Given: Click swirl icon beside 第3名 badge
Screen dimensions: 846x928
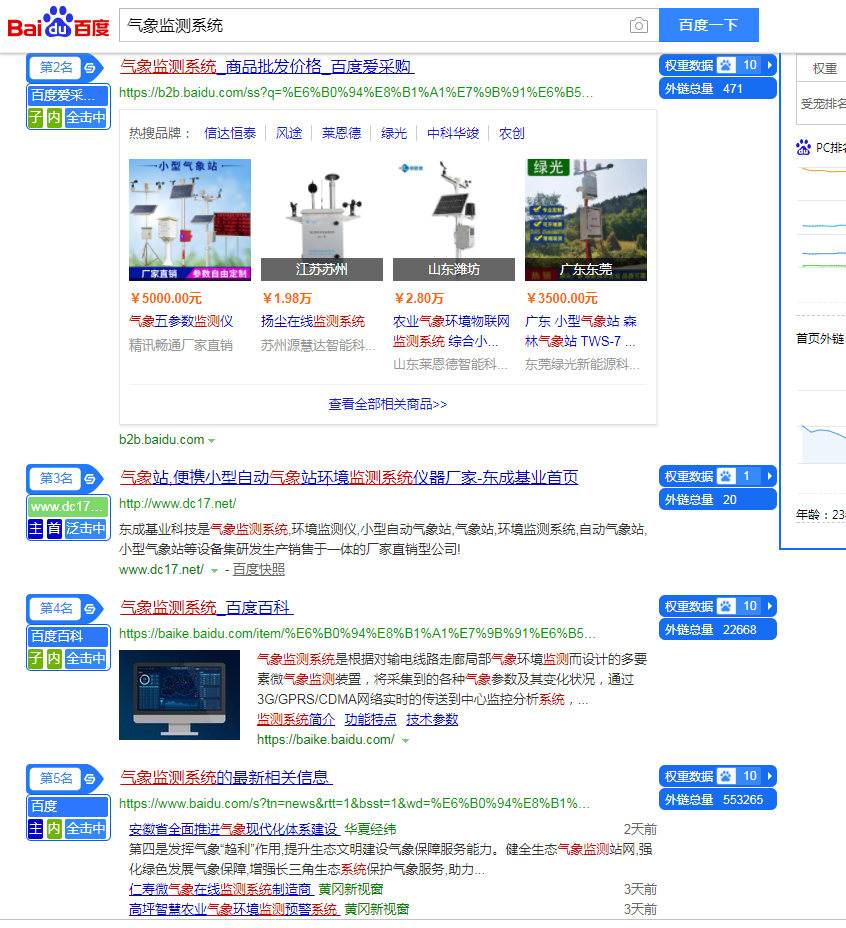Looking at the screenshot, I should point(90,478).
